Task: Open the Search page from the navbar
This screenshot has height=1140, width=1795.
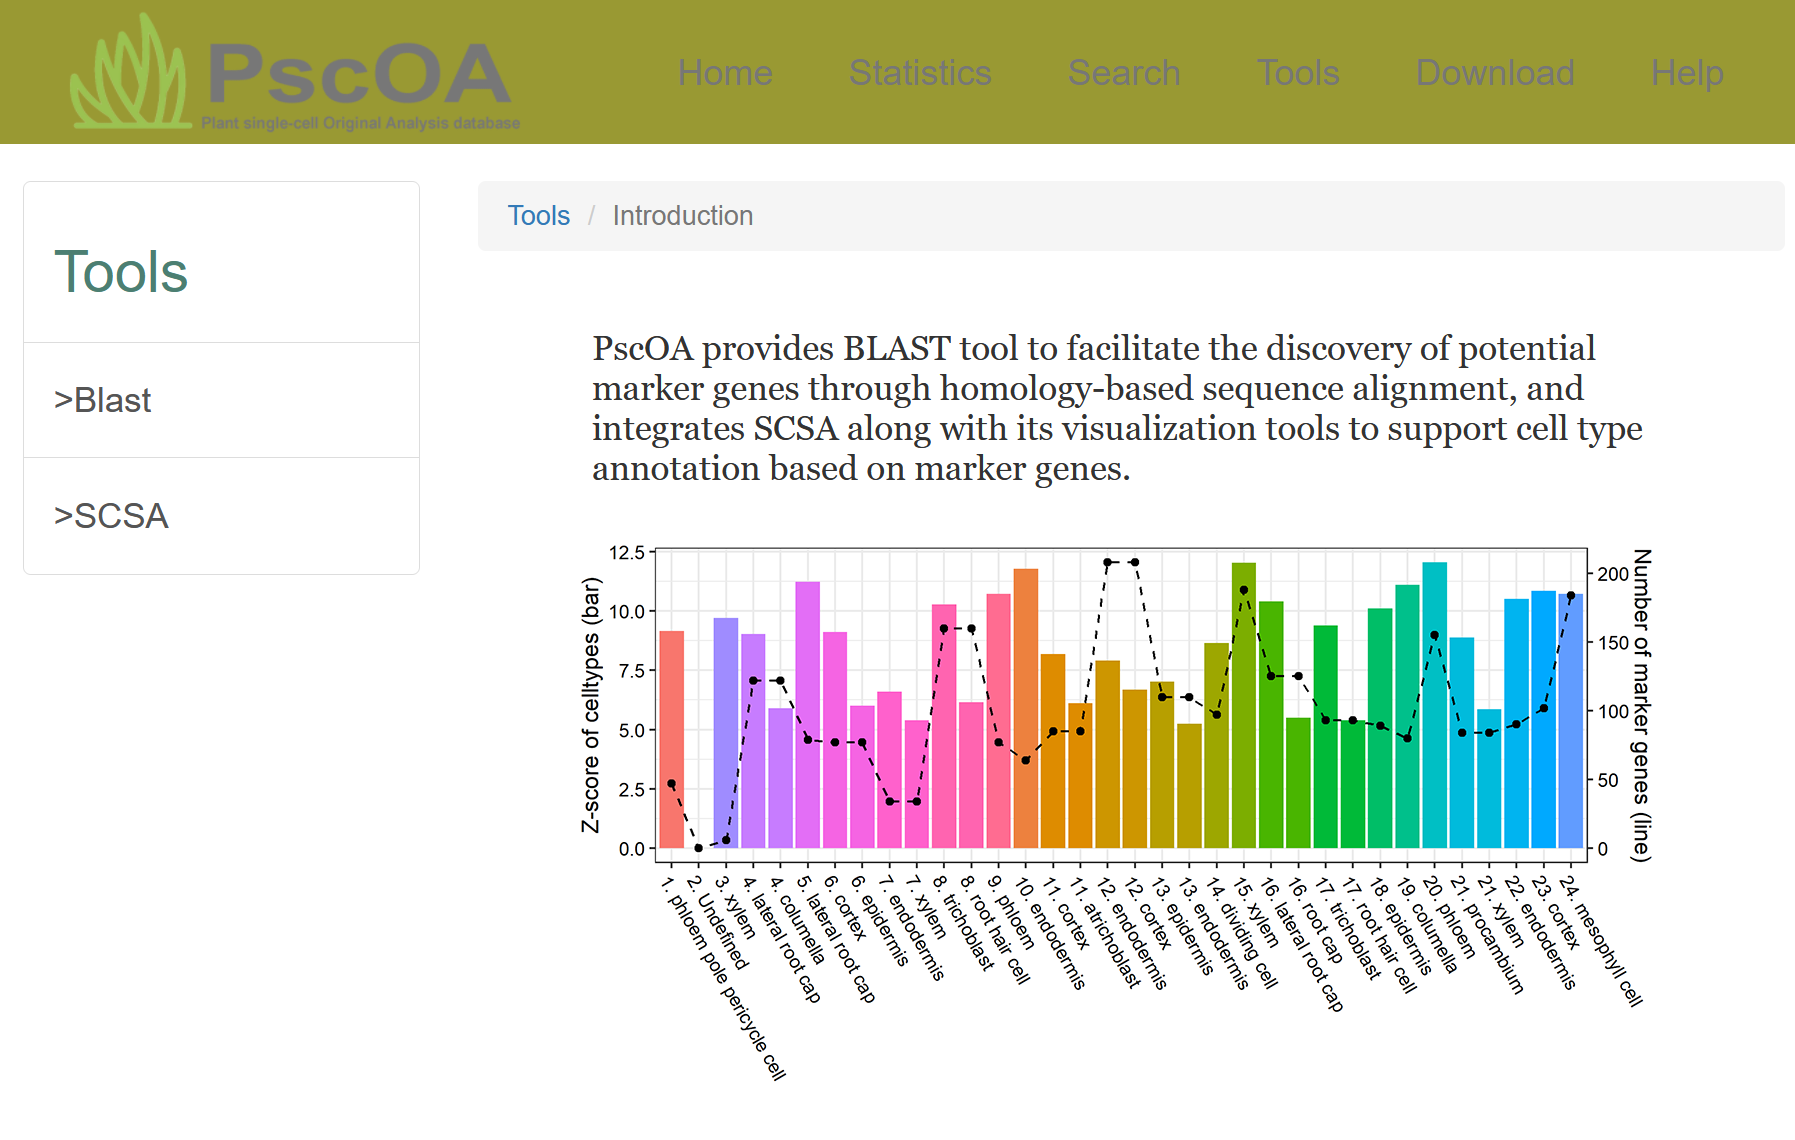Action: pos(1123,73)
